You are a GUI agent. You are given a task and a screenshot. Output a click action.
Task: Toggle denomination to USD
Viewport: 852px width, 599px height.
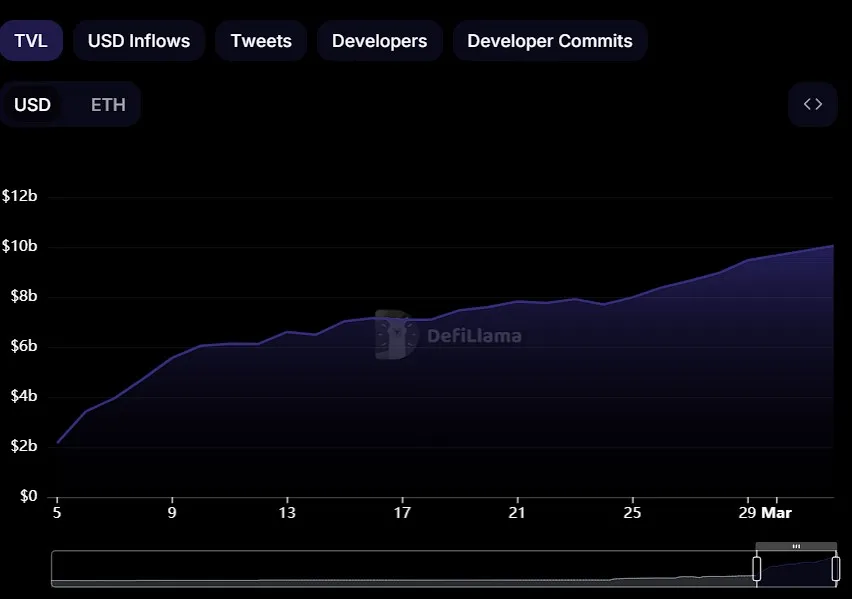(x=33, y=104)
